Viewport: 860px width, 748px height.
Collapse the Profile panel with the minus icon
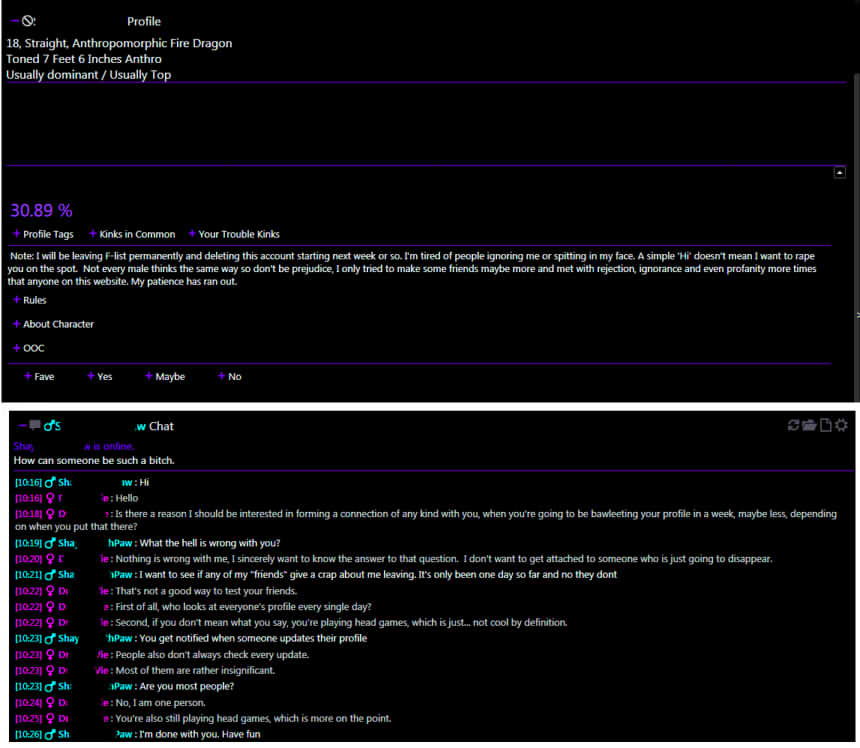pos(14,21)
